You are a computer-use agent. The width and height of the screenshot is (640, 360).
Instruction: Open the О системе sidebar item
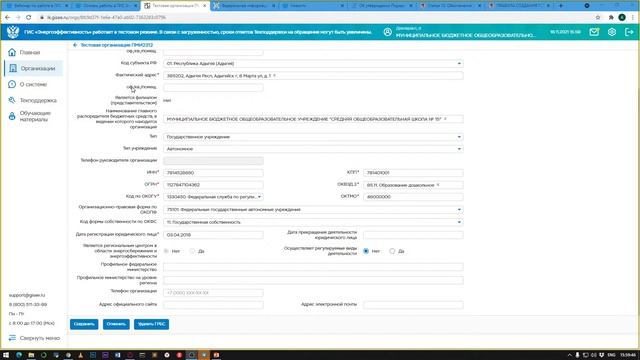tap(33, 84)
